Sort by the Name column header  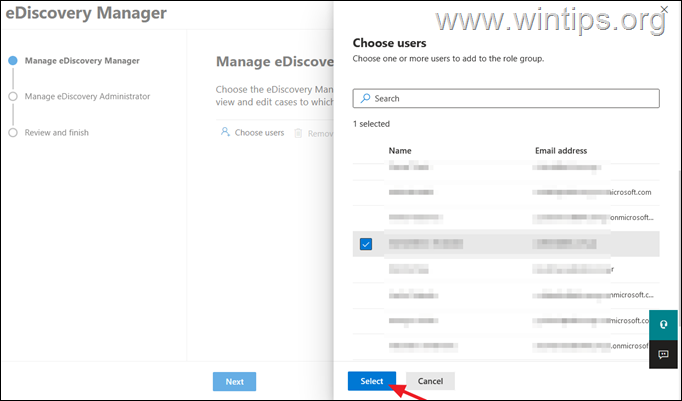click(400, 150)
